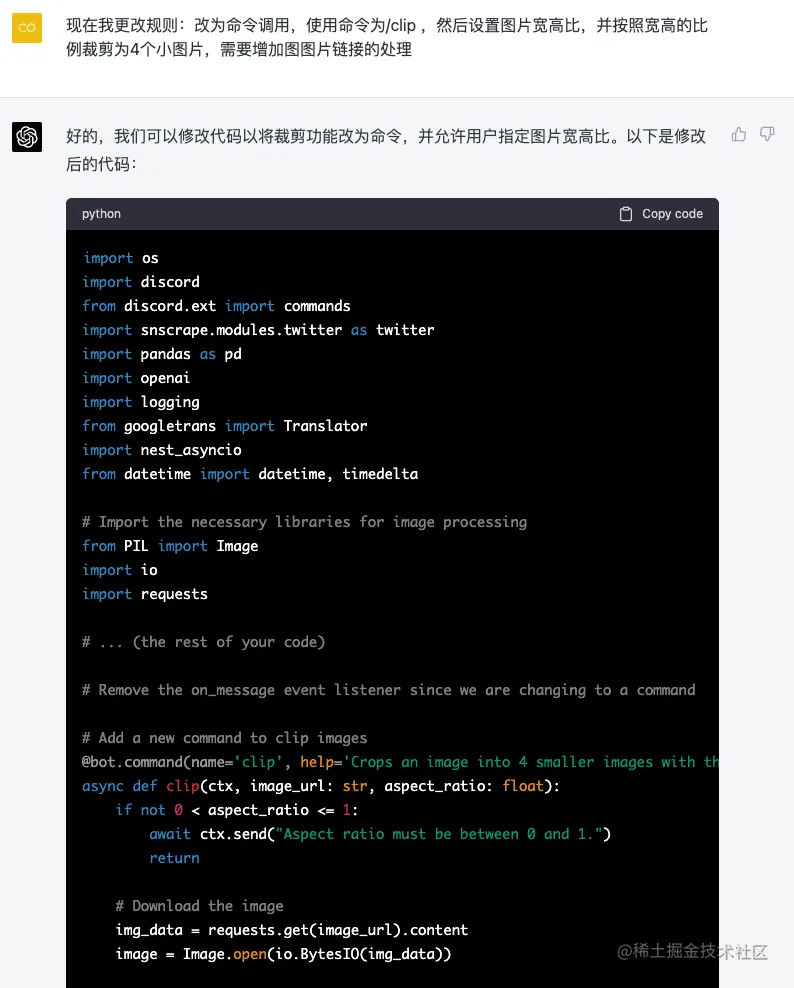
Task: Click the user's Chinese prompt message
Action: coord(387,37)
